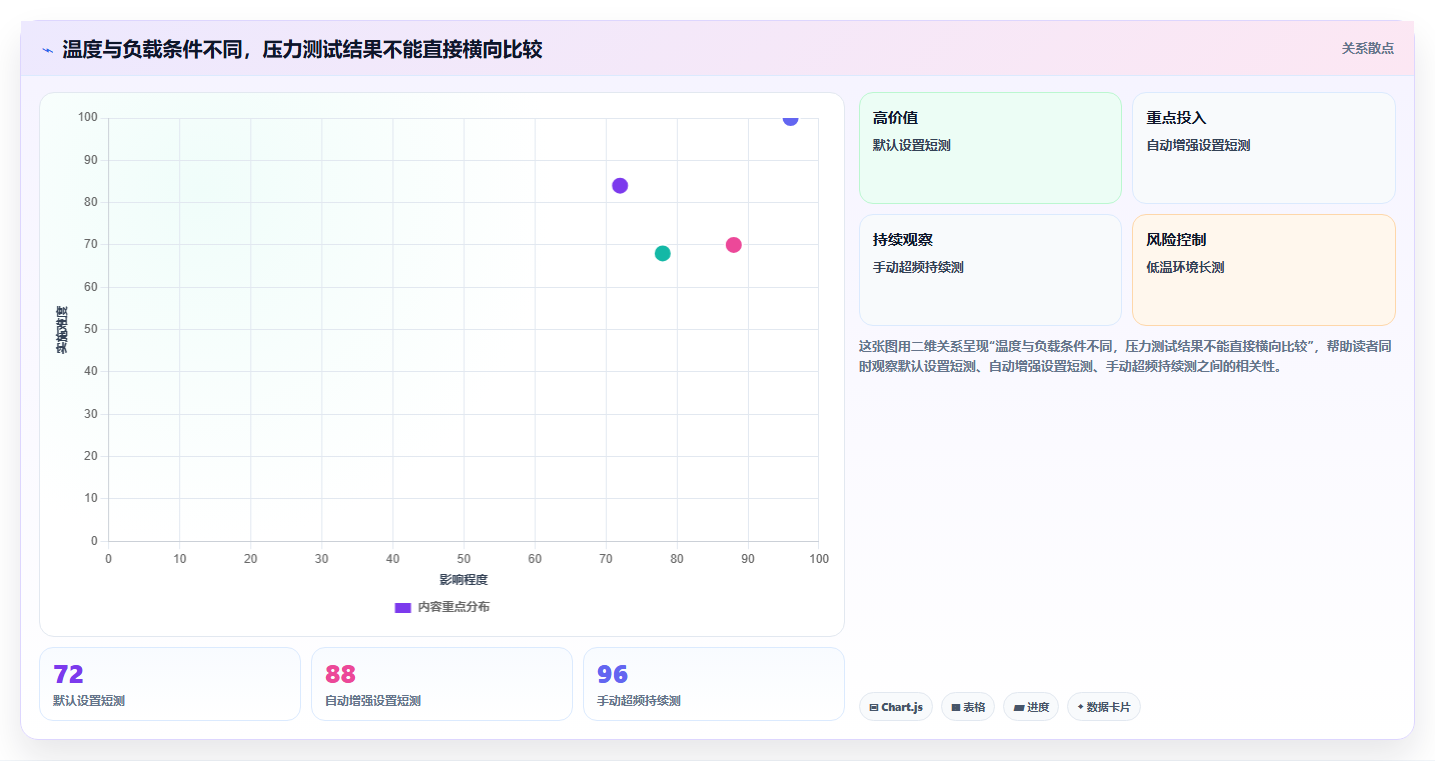Click 自动增强设置短测 text in 重点投入 card

tap(1198, 145)
